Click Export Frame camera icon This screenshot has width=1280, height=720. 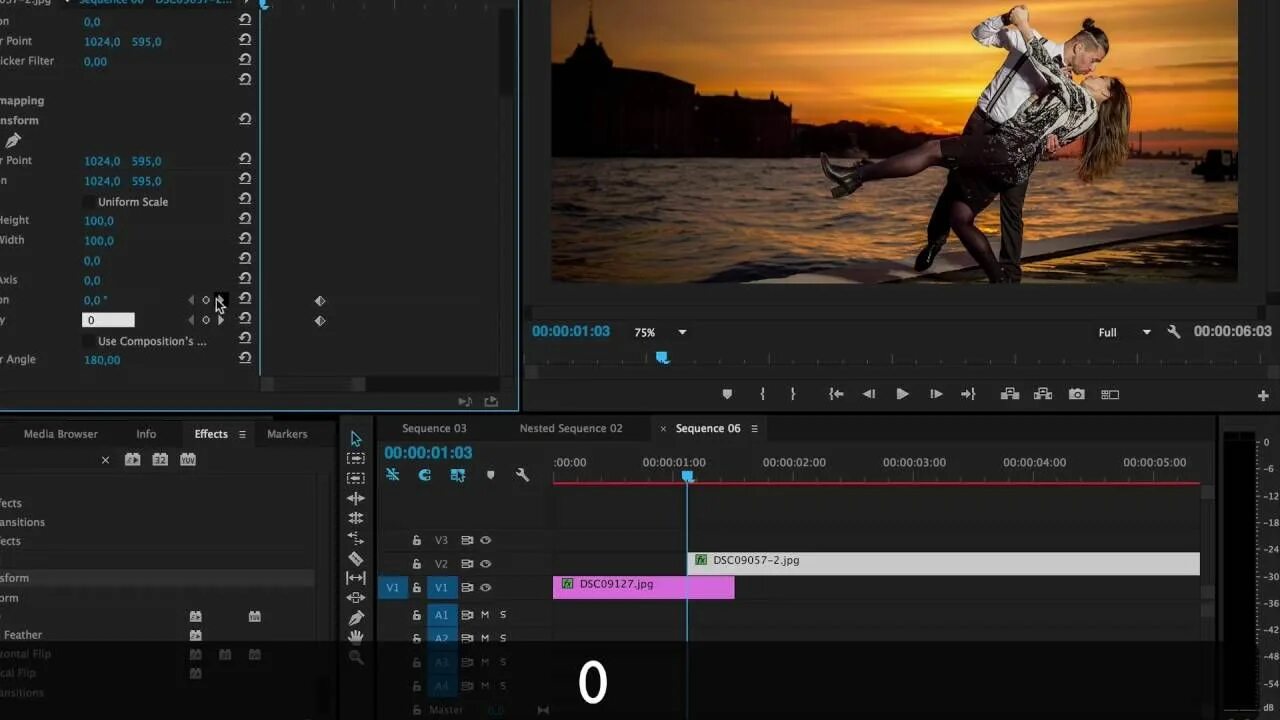1076,394
